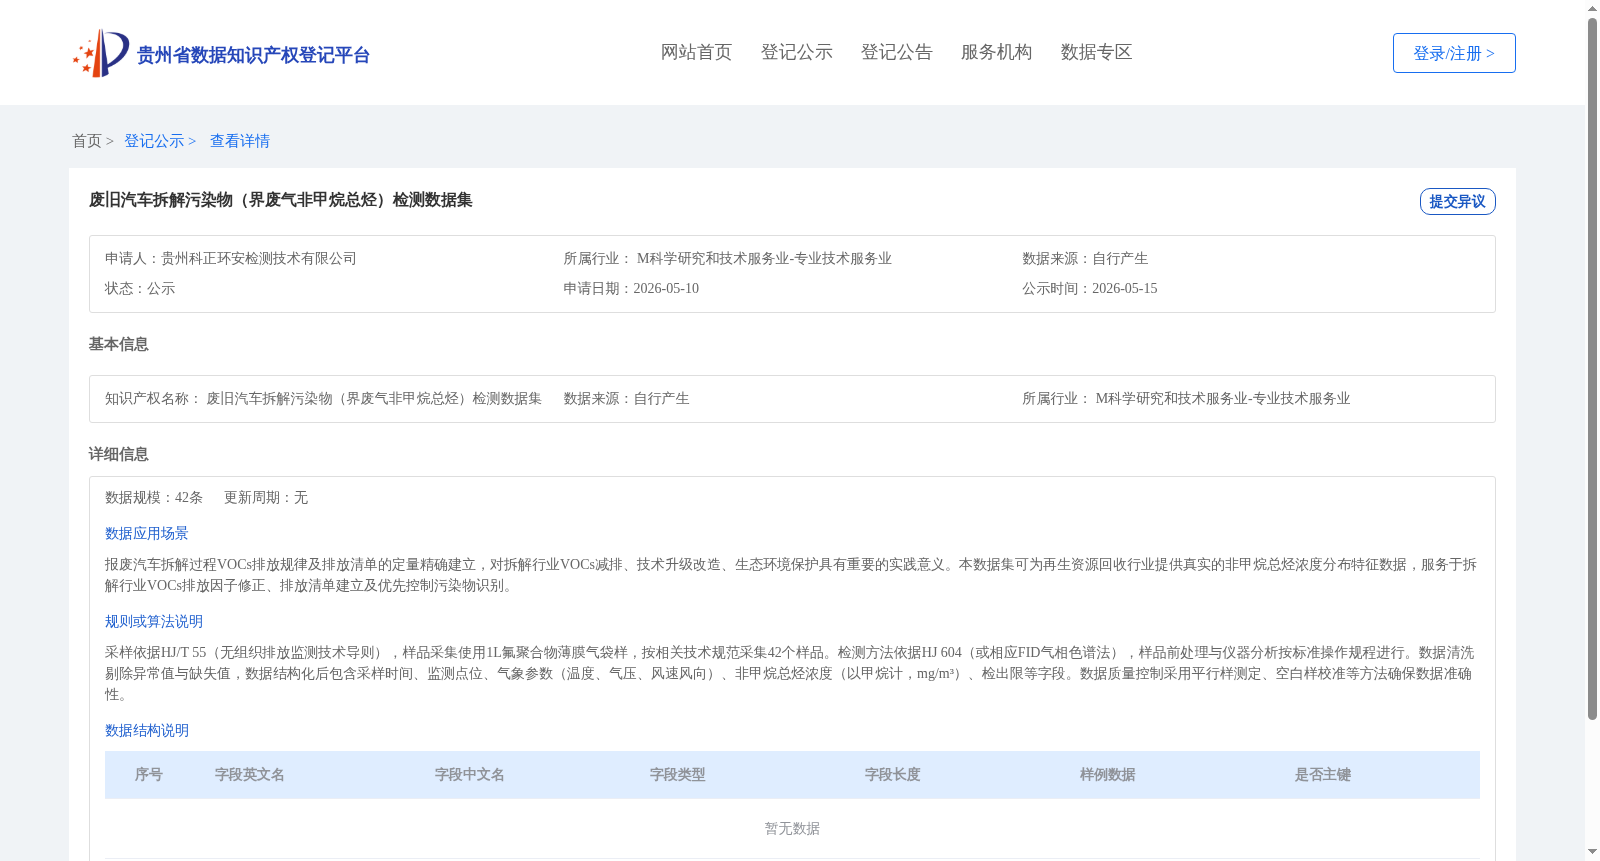Viewport: 1600px width, 861px height.
Task: Click 公示时间：2026-05-15 text
Action: 1089,288
